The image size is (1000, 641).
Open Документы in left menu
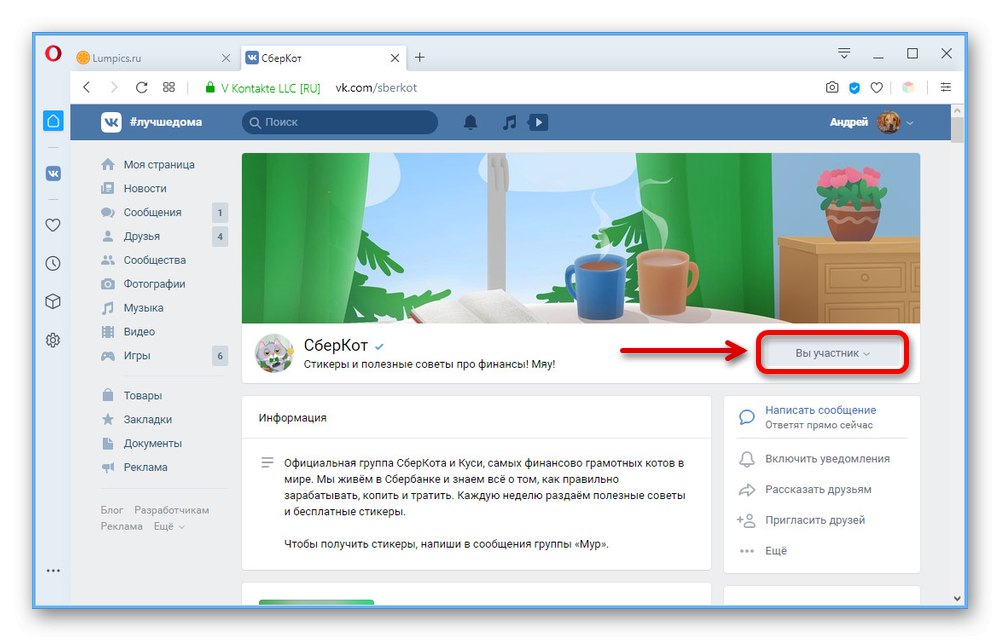point(152,443)
